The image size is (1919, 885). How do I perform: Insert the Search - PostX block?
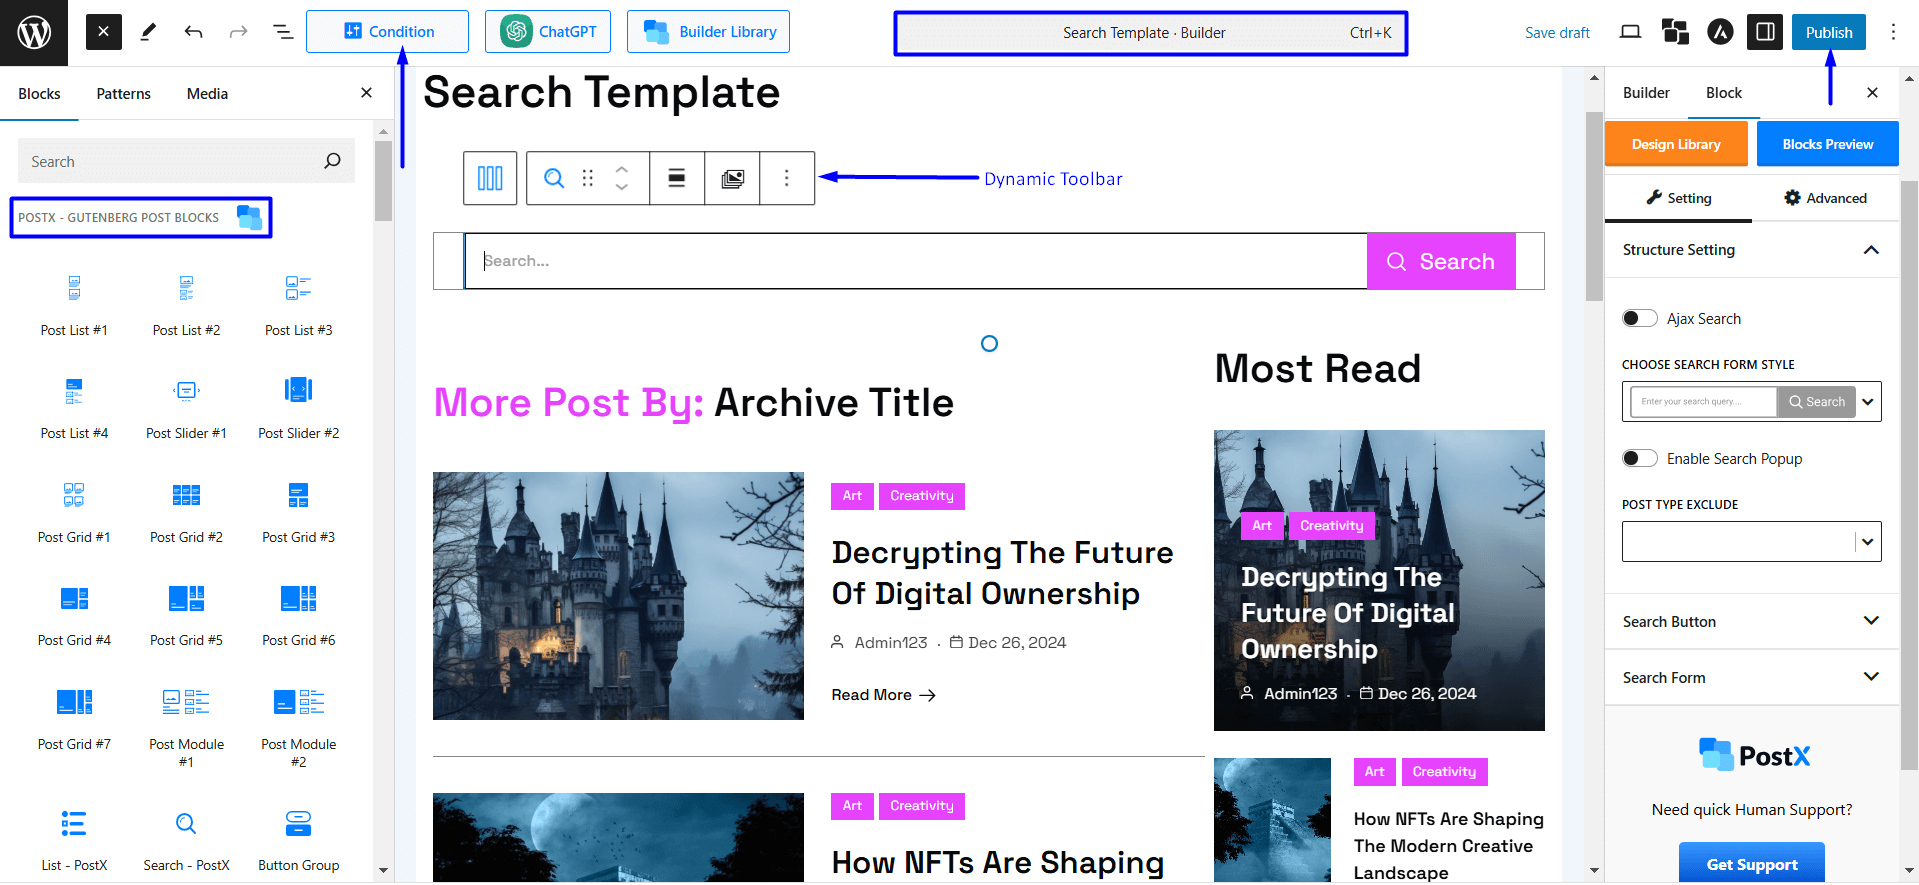(x=186, y=840)
